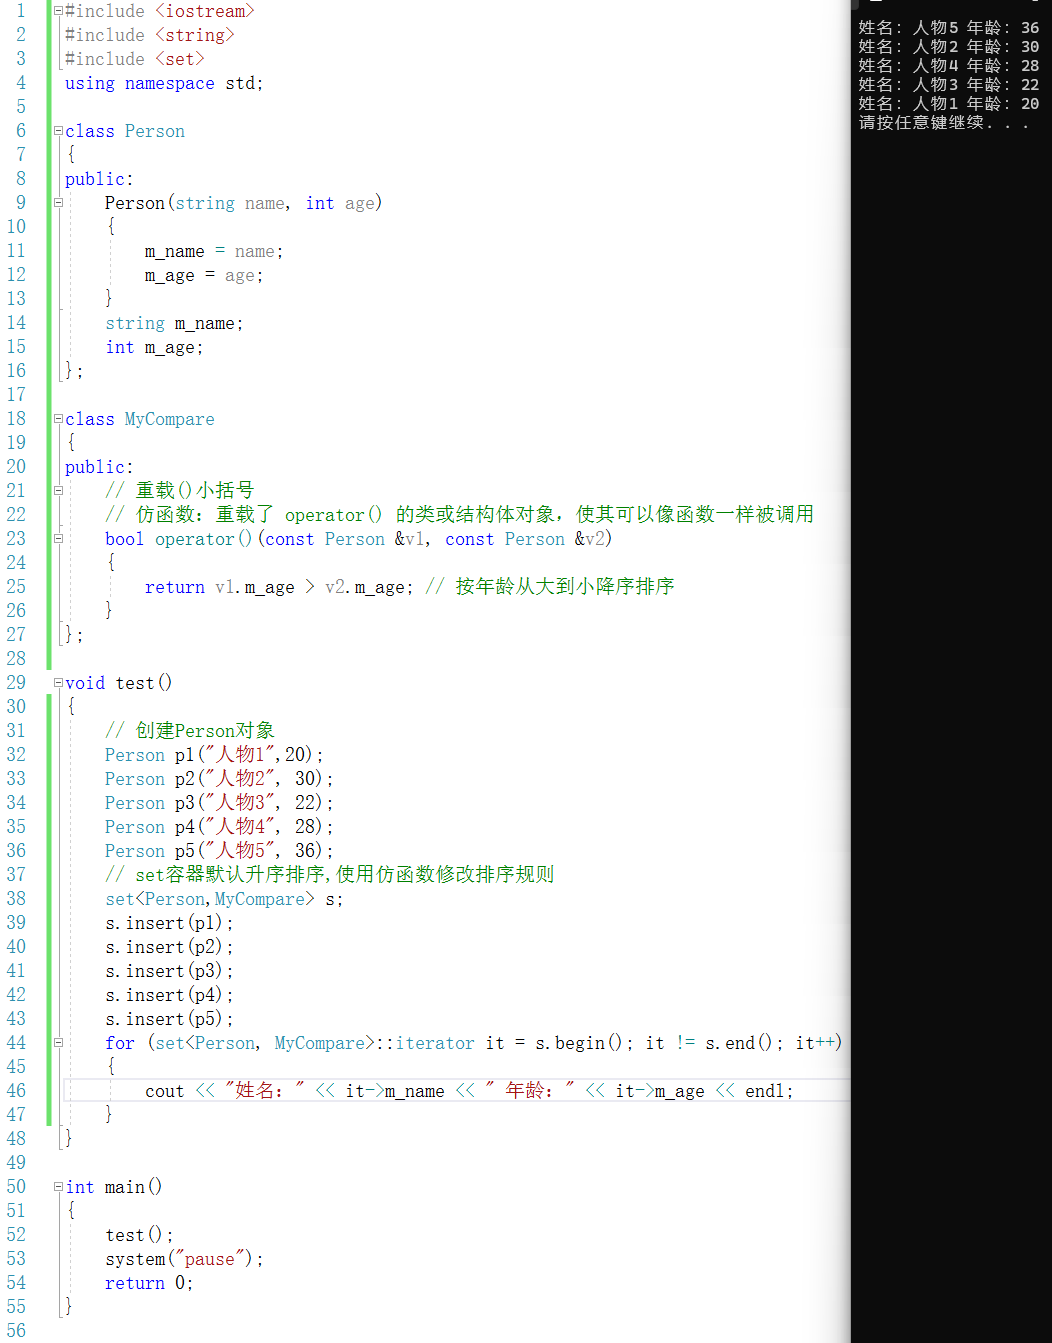Collapse the class MyCompare fold marker
Image resolution: width=1052 pixels, height=1343 pixels.
point(58,419)
